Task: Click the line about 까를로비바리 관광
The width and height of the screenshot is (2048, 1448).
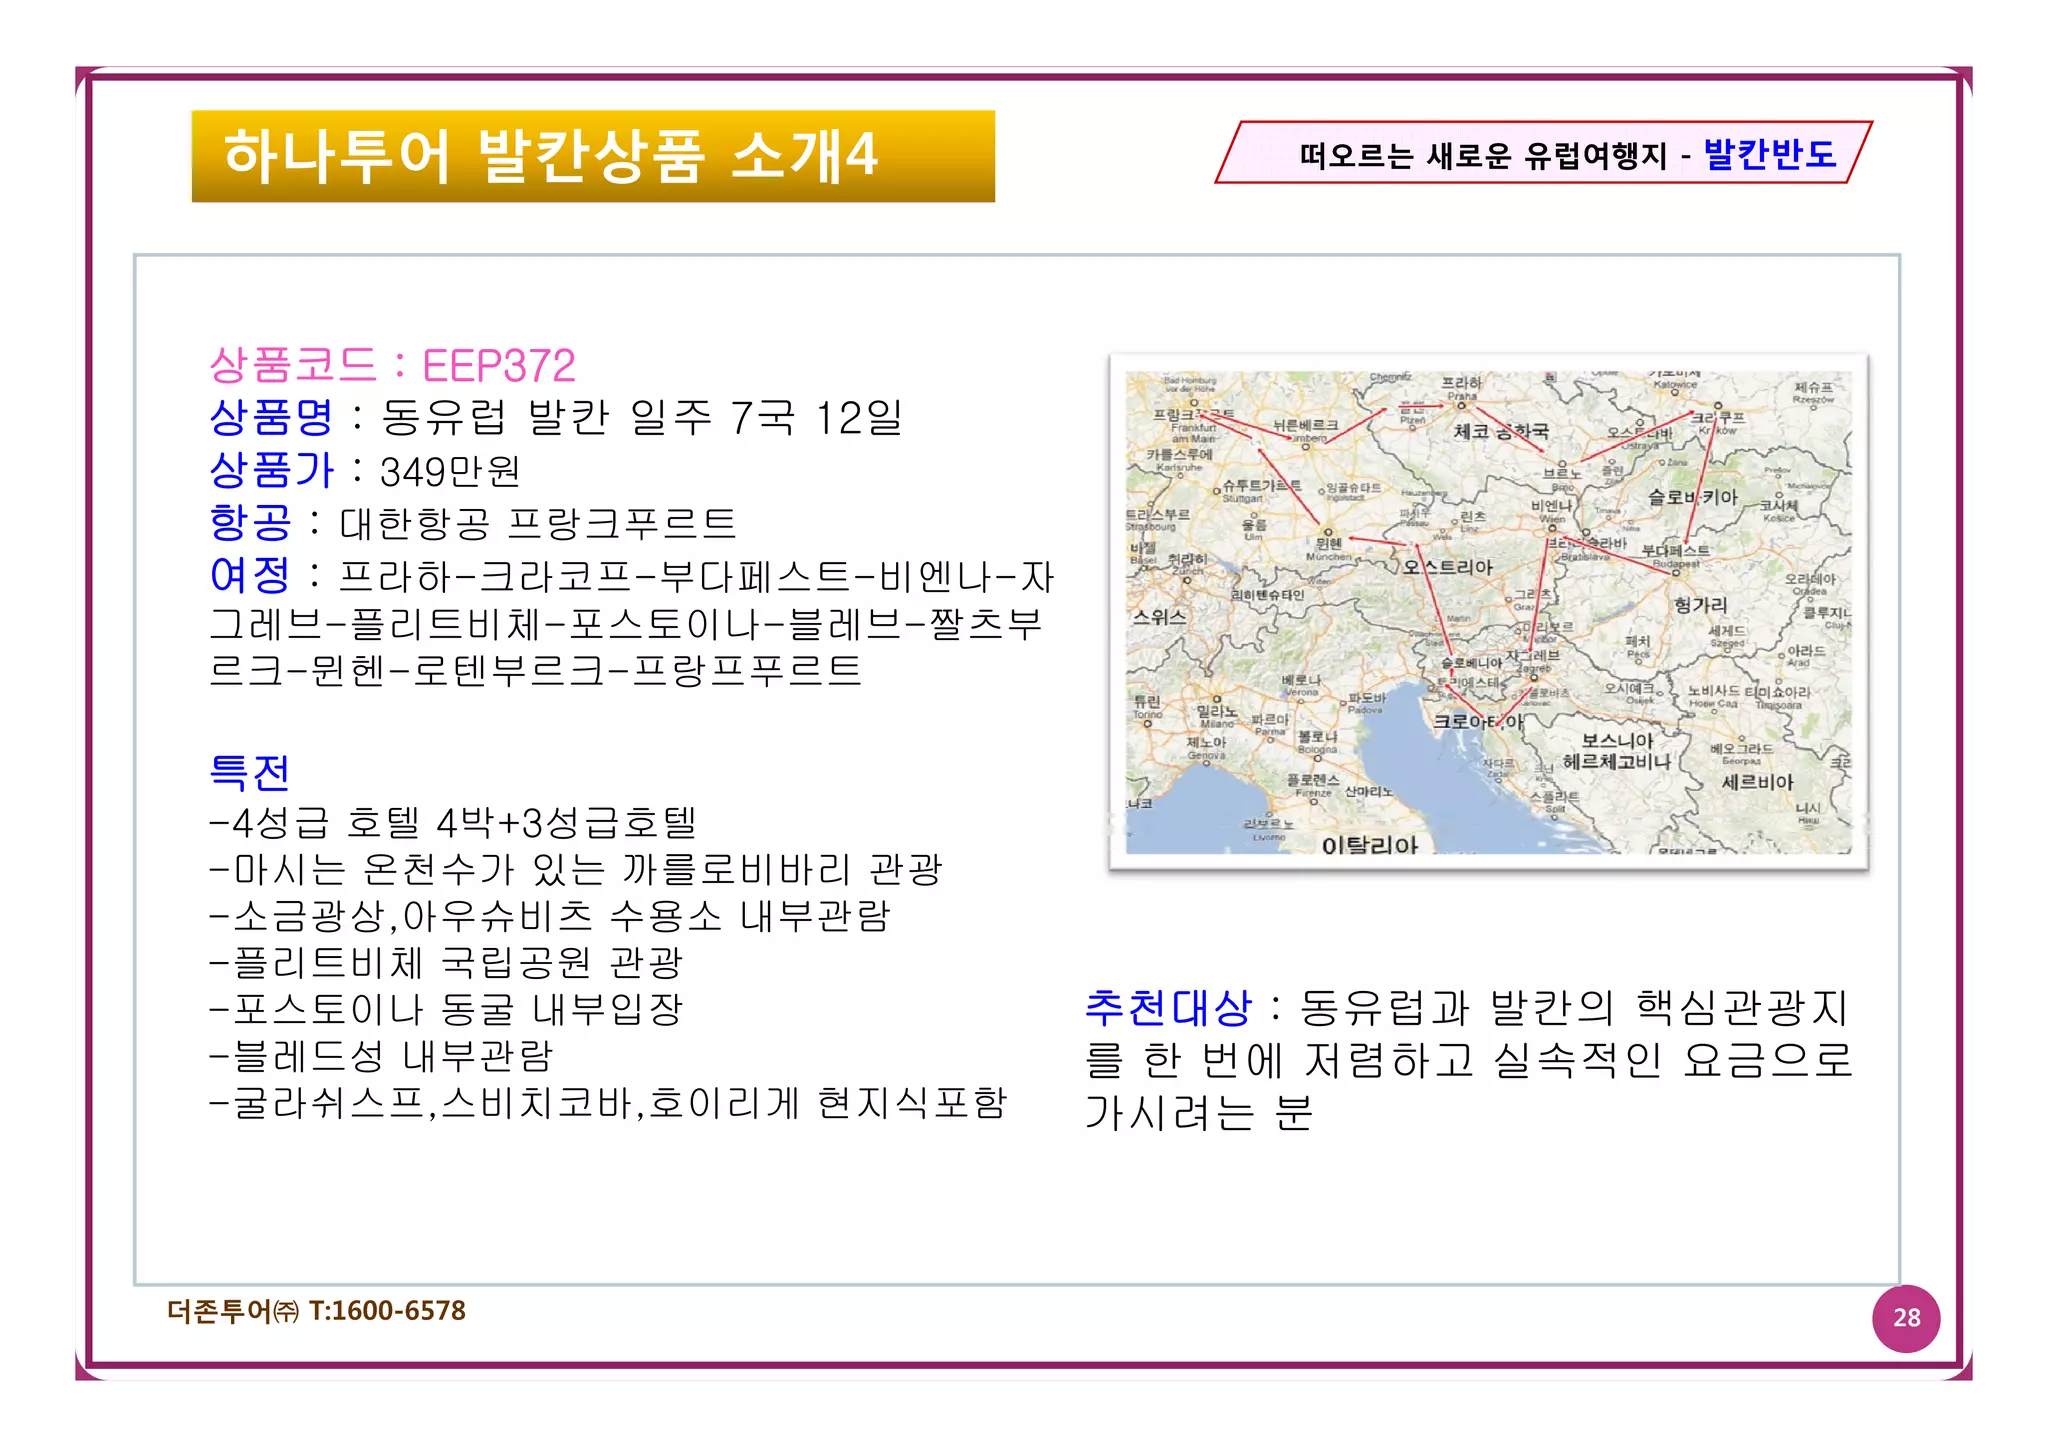Action: [576, 869]
